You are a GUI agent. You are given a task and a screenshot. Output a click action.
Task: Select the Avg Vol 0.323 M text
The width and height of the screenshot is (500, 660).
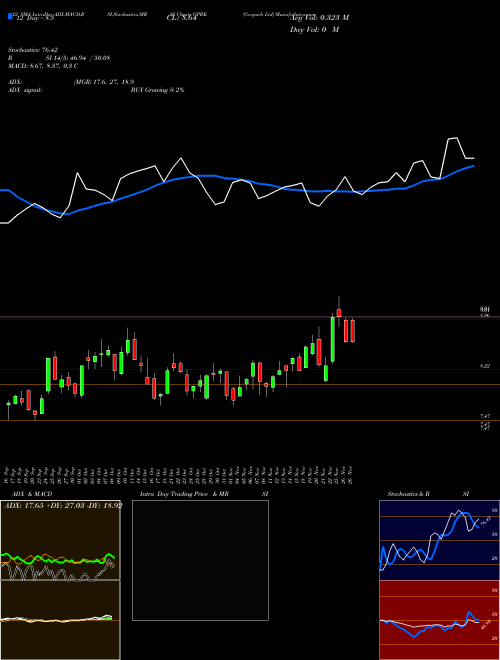pyautogui.click(x=320, y=17)
